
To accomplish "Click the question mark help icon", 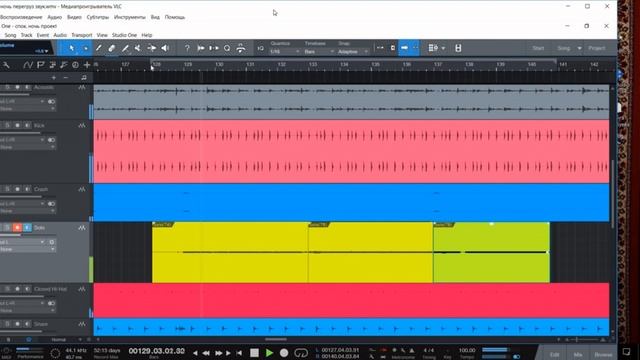I will [187, 48].
